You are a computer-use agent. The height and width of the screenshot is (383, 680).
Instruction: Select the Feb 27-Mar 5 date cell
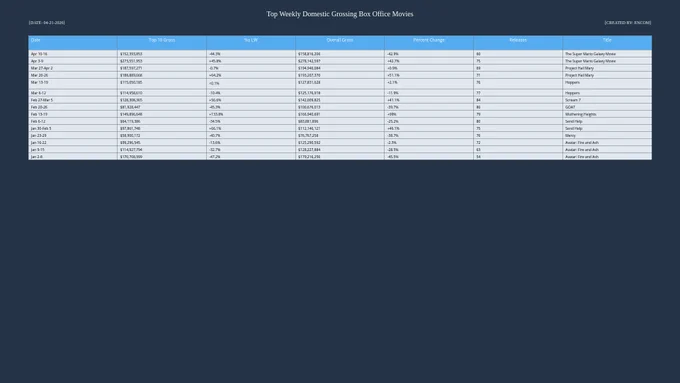click(73, 100)
